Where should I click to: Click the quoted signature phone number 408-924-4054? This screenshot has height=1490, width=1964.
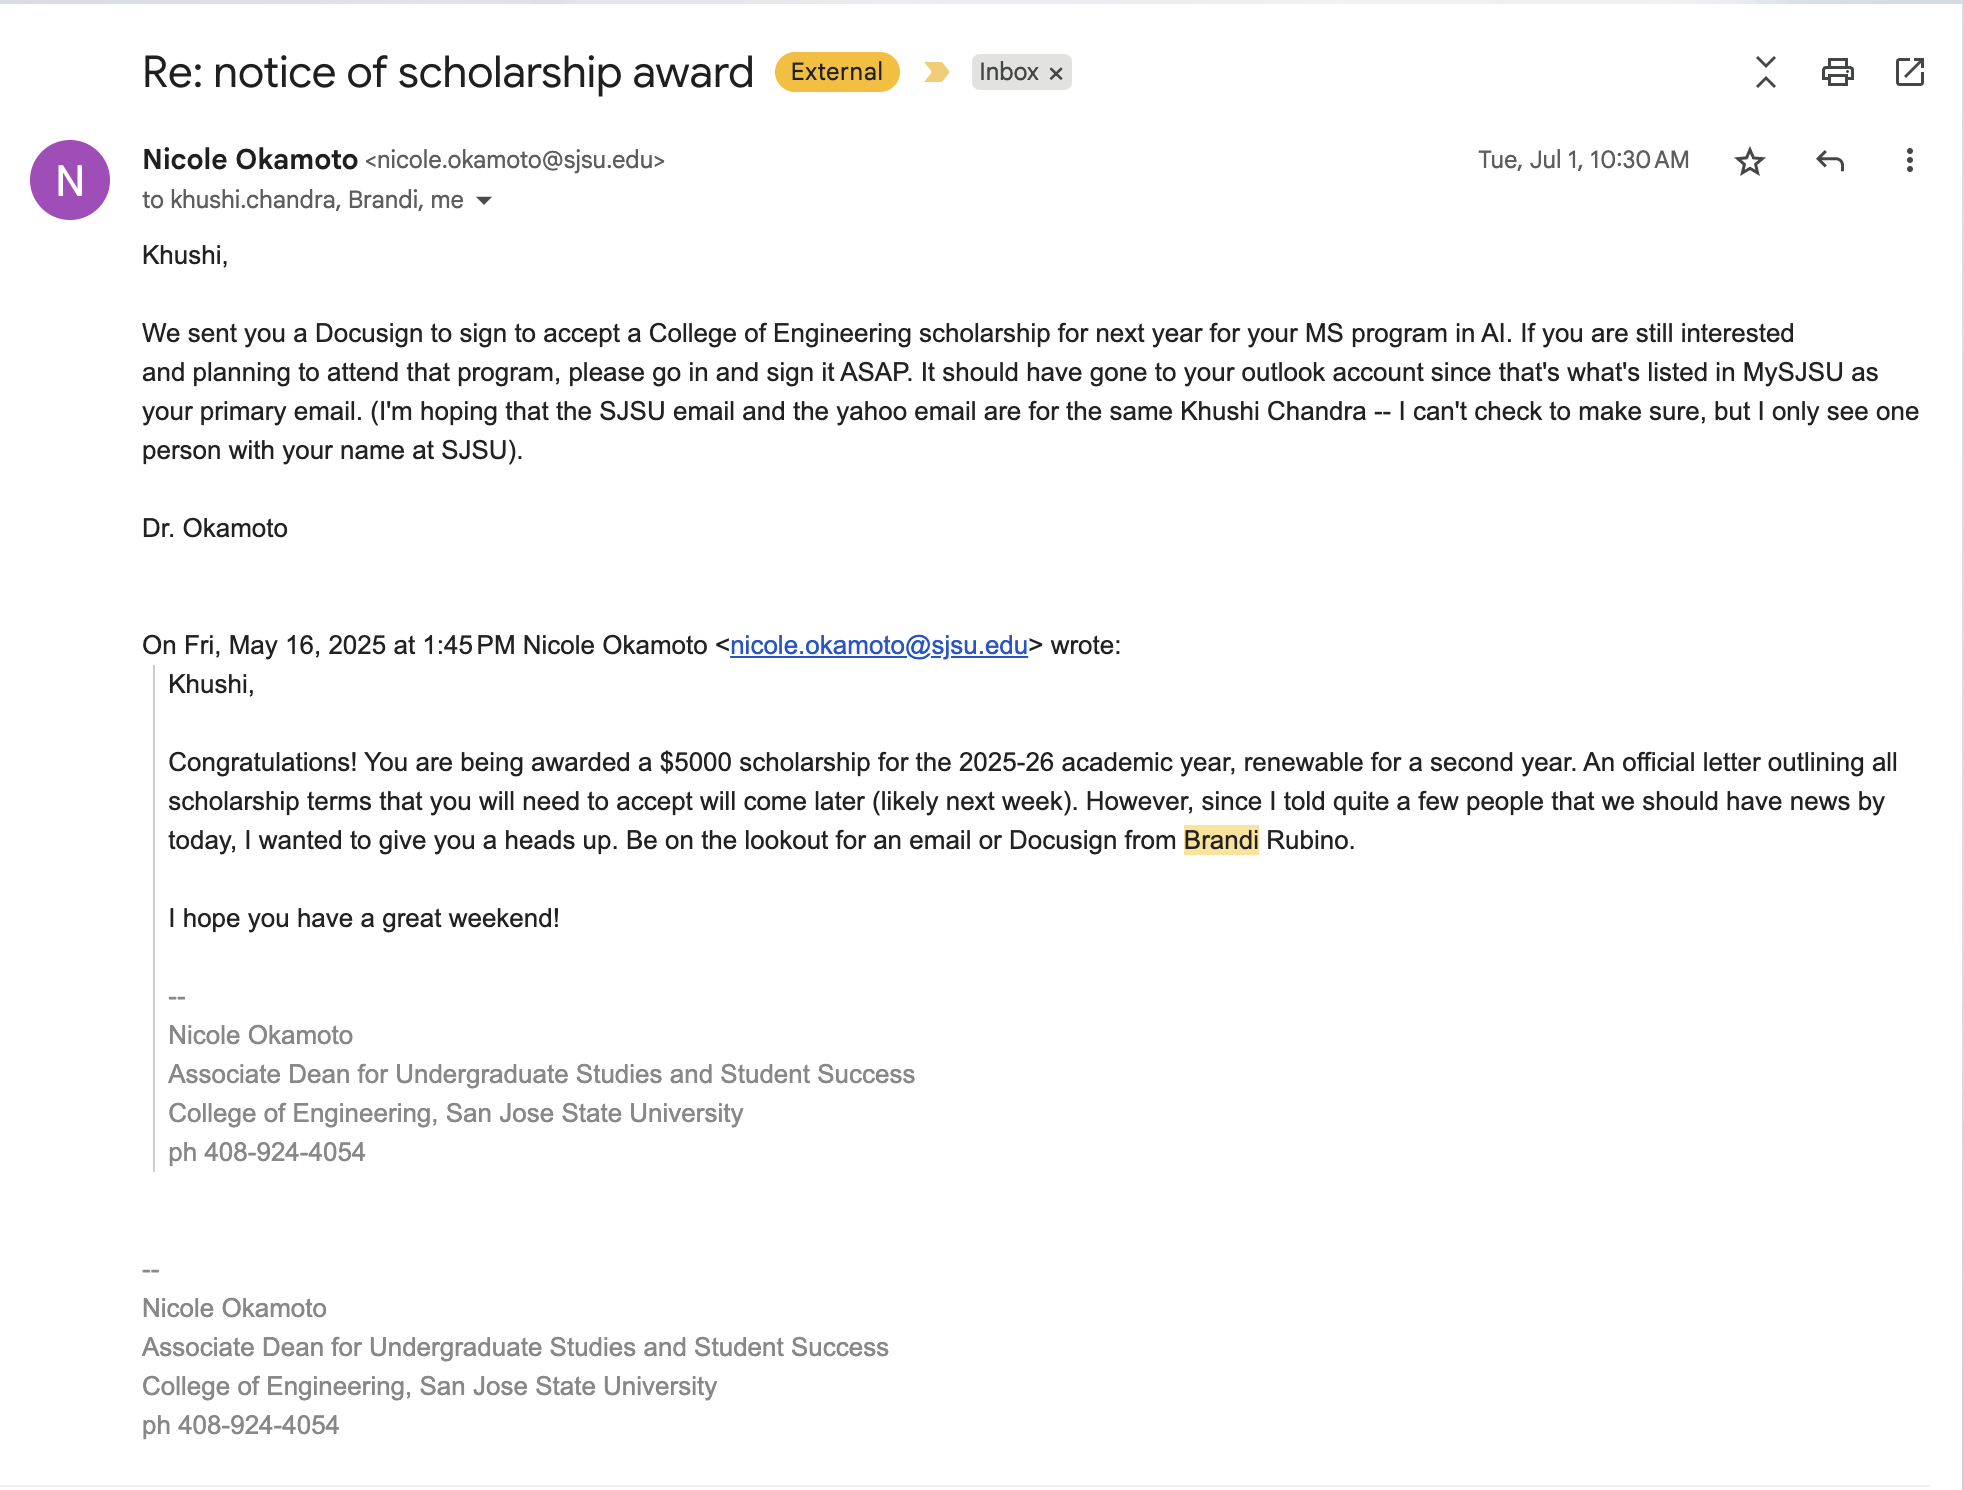tap(284, 1152)
